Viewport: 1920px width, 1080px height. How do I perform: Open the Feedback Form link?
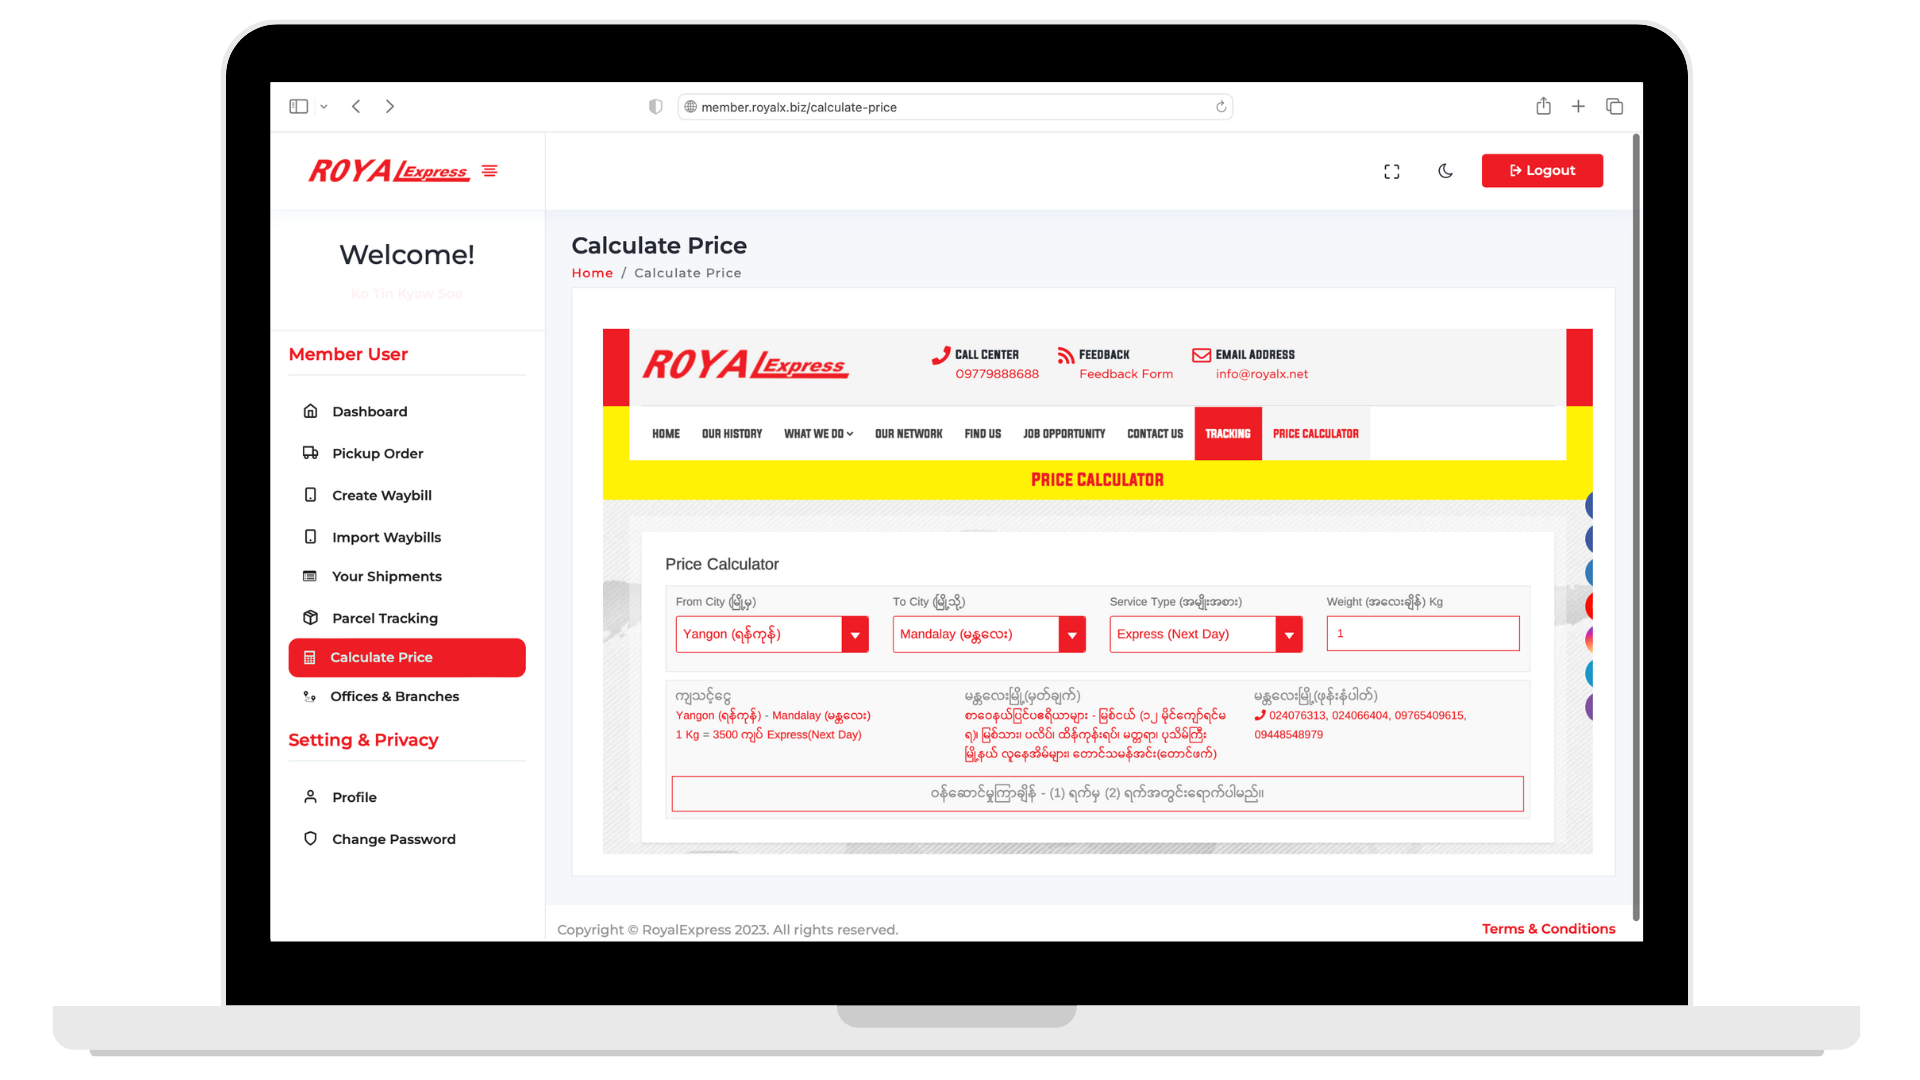[x=1126, y=374]
